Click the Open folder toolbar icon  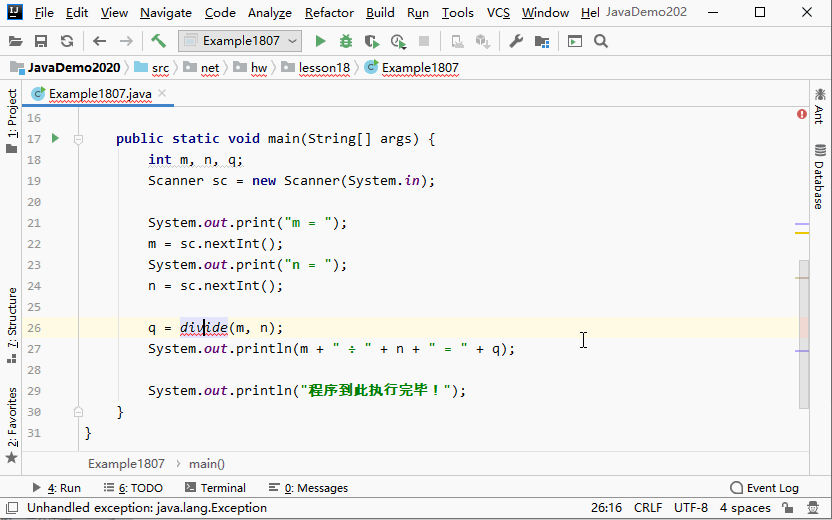(16, 41)
